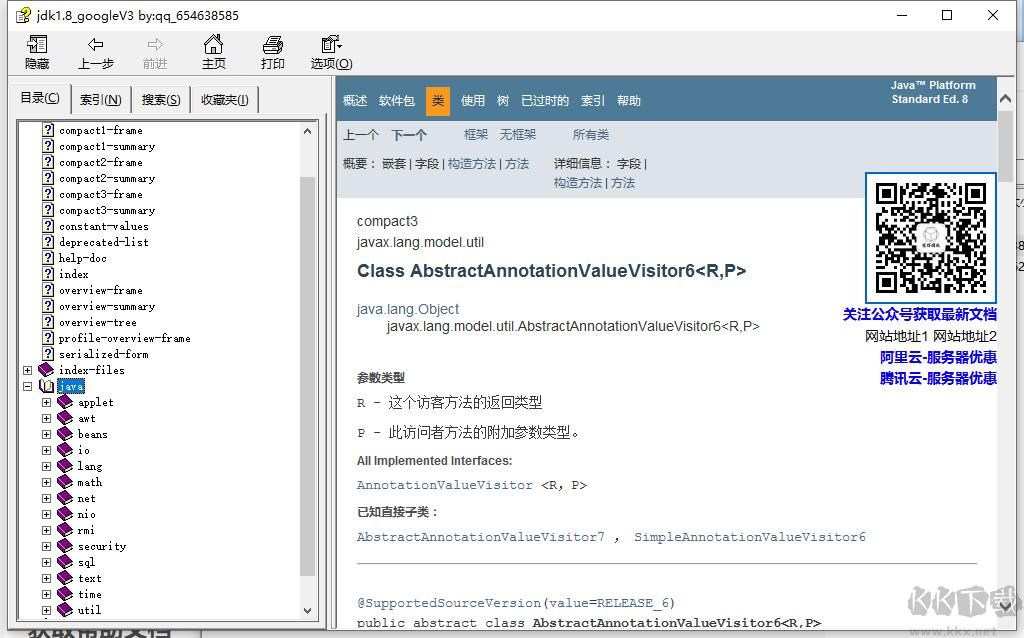Switch to the 索引(N) index tab
Image resolution: width=1024 pixels, height=638 pixels.
pos(101,100)
